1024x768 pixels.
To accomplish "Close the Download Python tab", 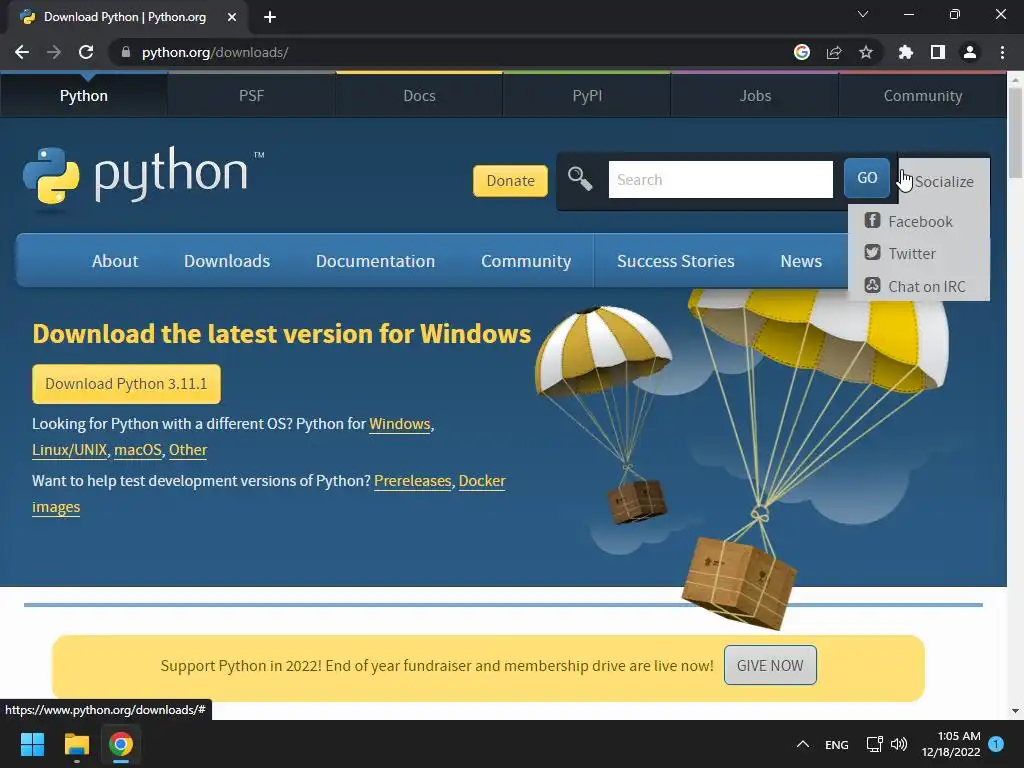I will 232,17.
